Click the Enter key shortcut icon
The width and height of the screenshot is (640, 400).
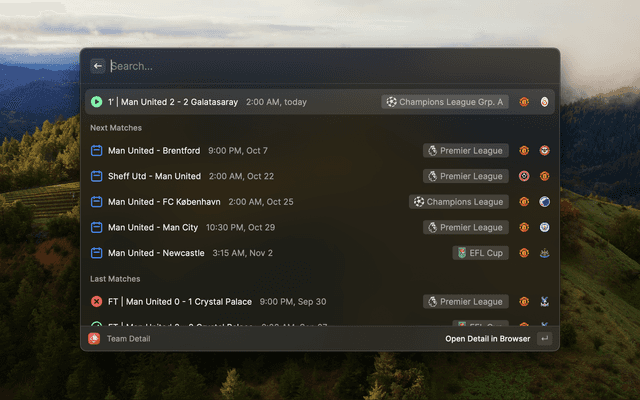[x=544, y=338]
